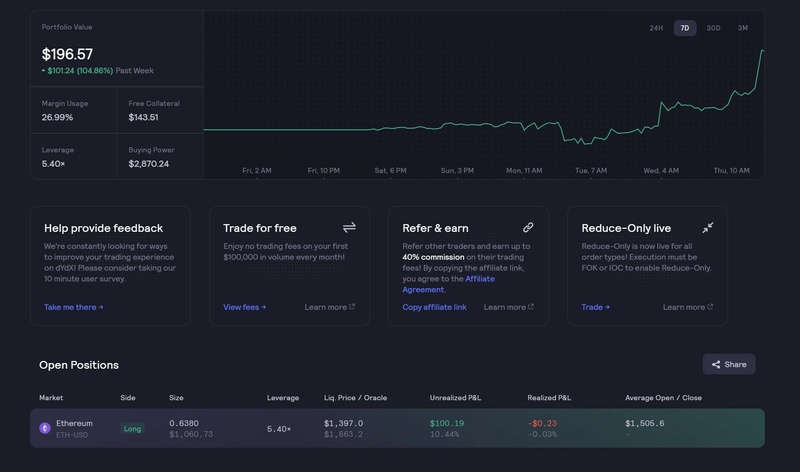The width and height of the screenshot is (800, 472).
Task: Click liquidation price $1,397.0
Action: tap(343, 423)
